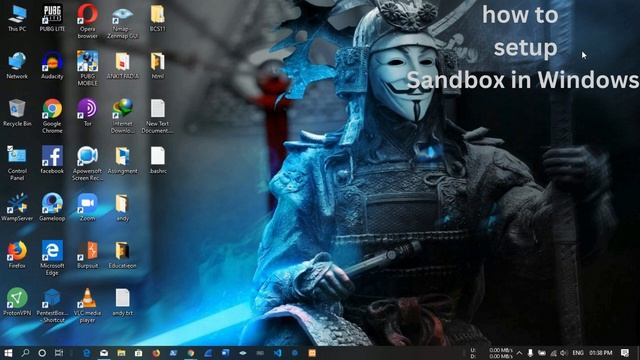Image resolution: width=640 pixels, height=360 pixels.
Task: Open Cortana from the taskbar
Action: click(42, 353)
